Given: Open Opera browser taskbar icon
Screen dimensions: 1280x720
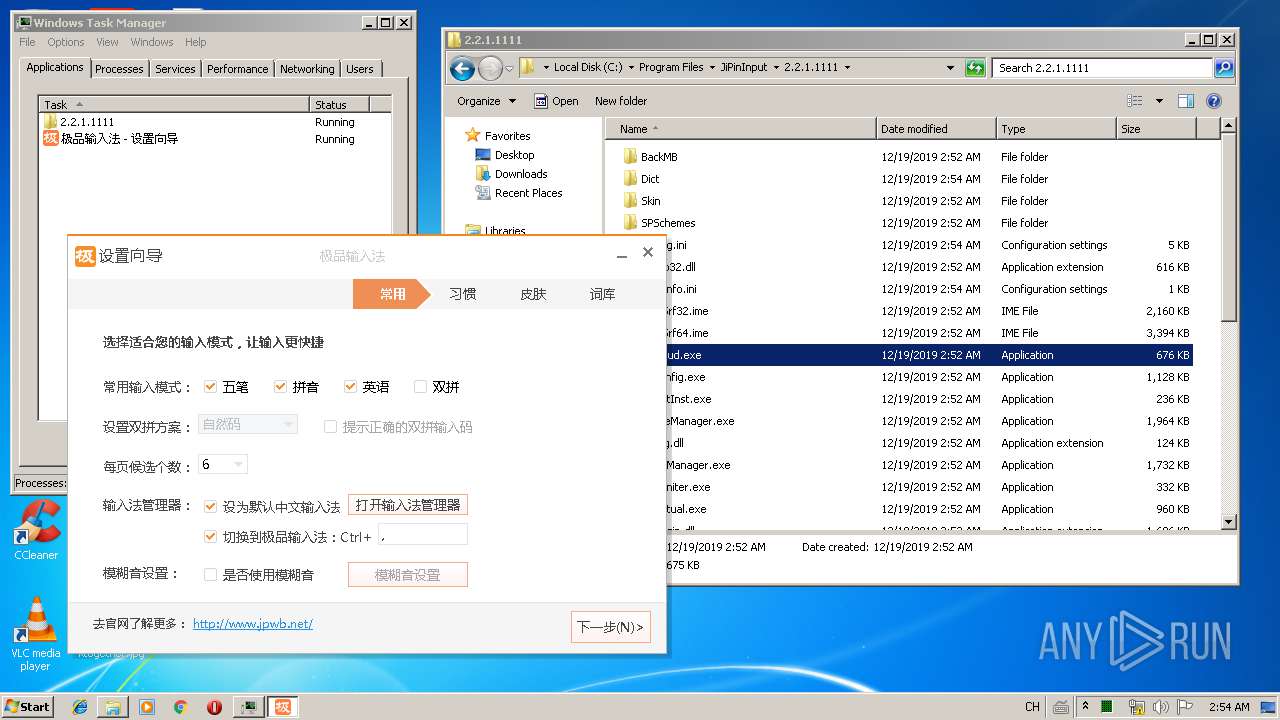Looking at the screenshot, I should [214, 706].
